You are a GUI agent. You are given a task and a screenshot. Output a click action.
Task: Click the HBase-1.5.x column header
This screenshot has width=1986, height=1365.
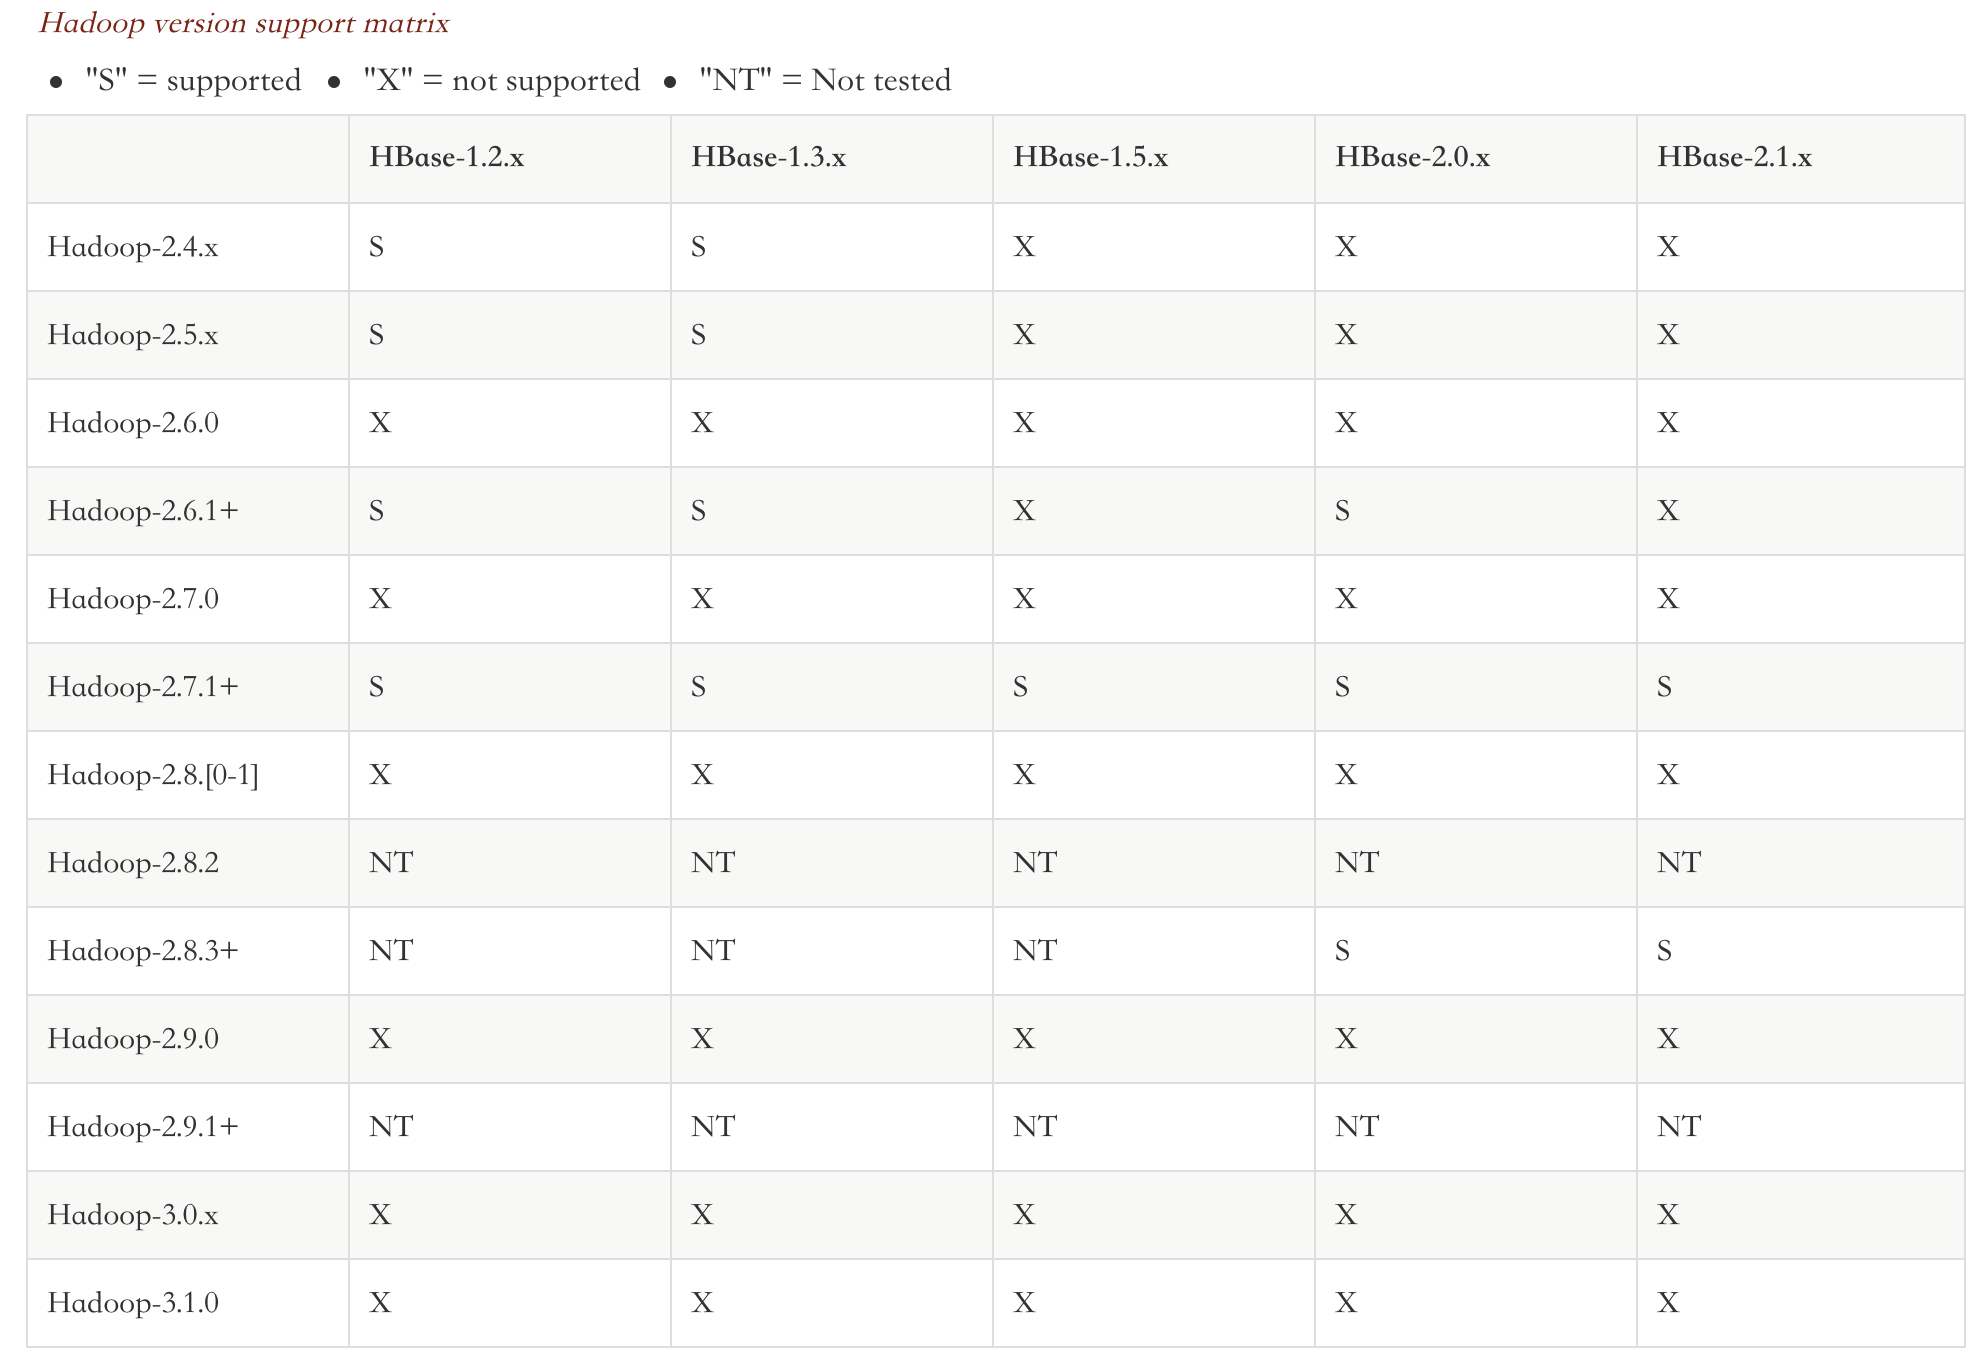[1090, 158]
